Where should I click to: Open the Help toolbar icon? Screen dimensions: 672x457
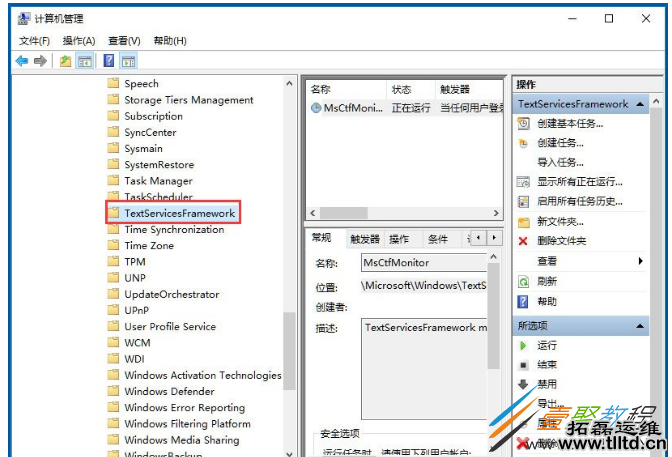tap(109, 61)
